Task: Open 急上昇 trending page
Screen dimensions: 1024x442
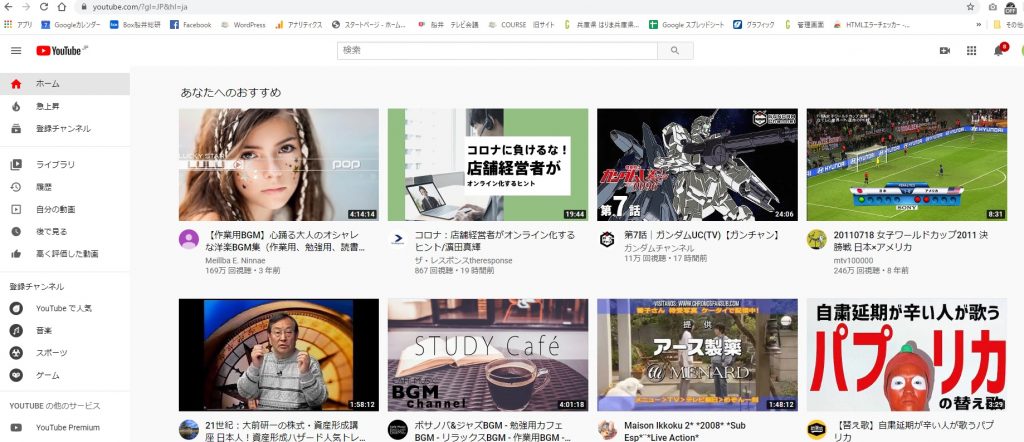Action: 65,106
